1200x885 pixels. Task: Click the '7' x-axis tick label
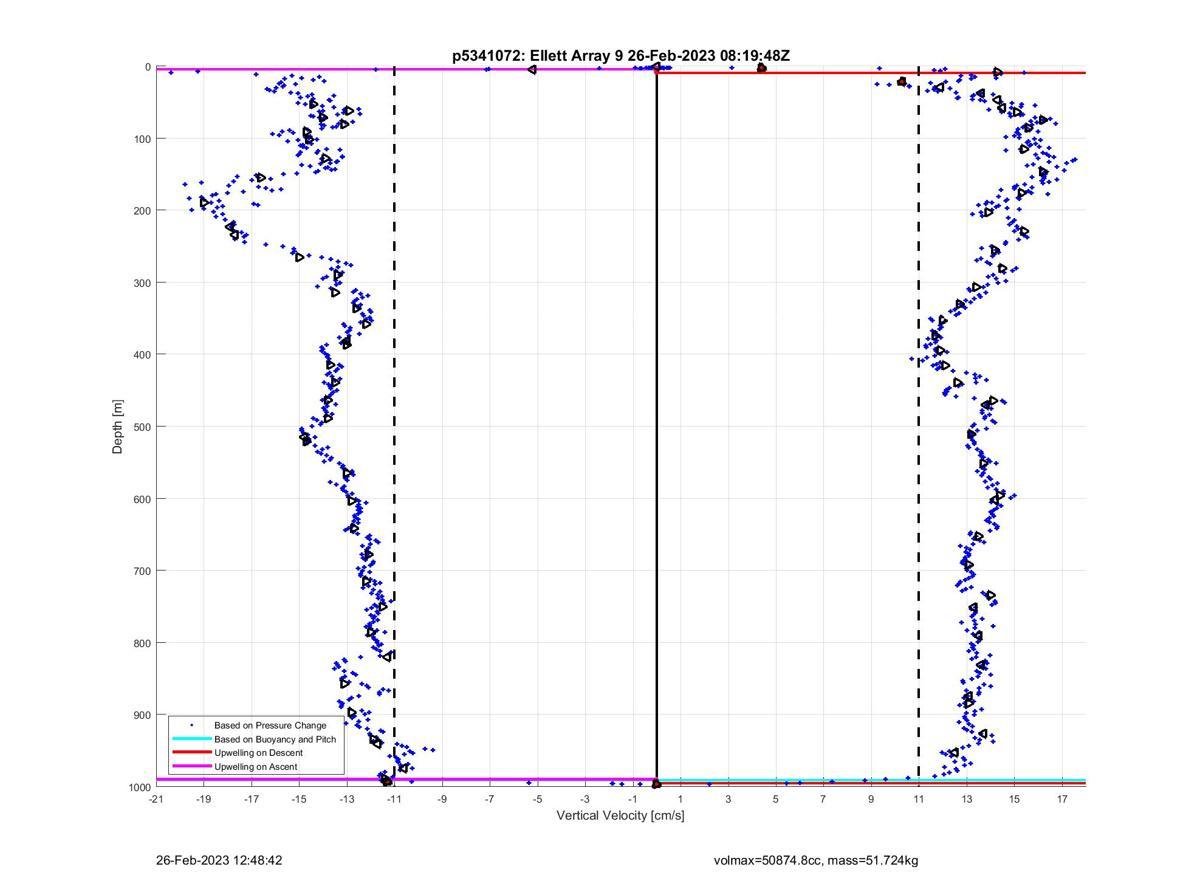pos(823,799)
